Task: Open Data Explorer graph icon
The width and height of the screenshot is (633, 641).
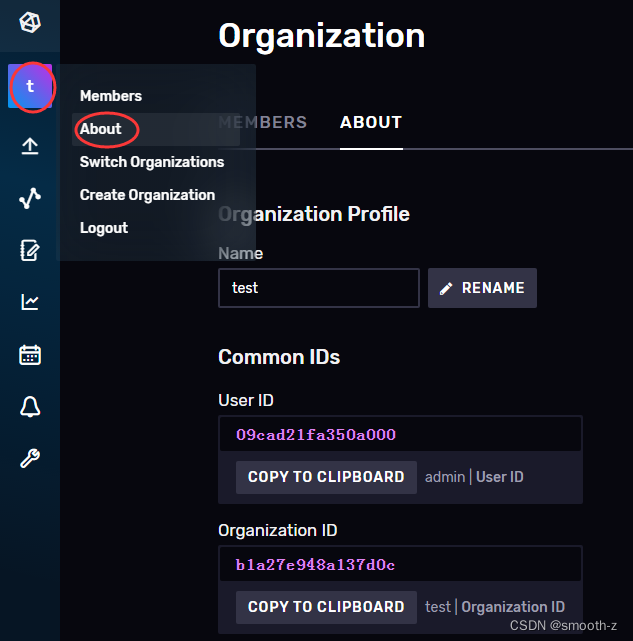Action: pos(30,198)
